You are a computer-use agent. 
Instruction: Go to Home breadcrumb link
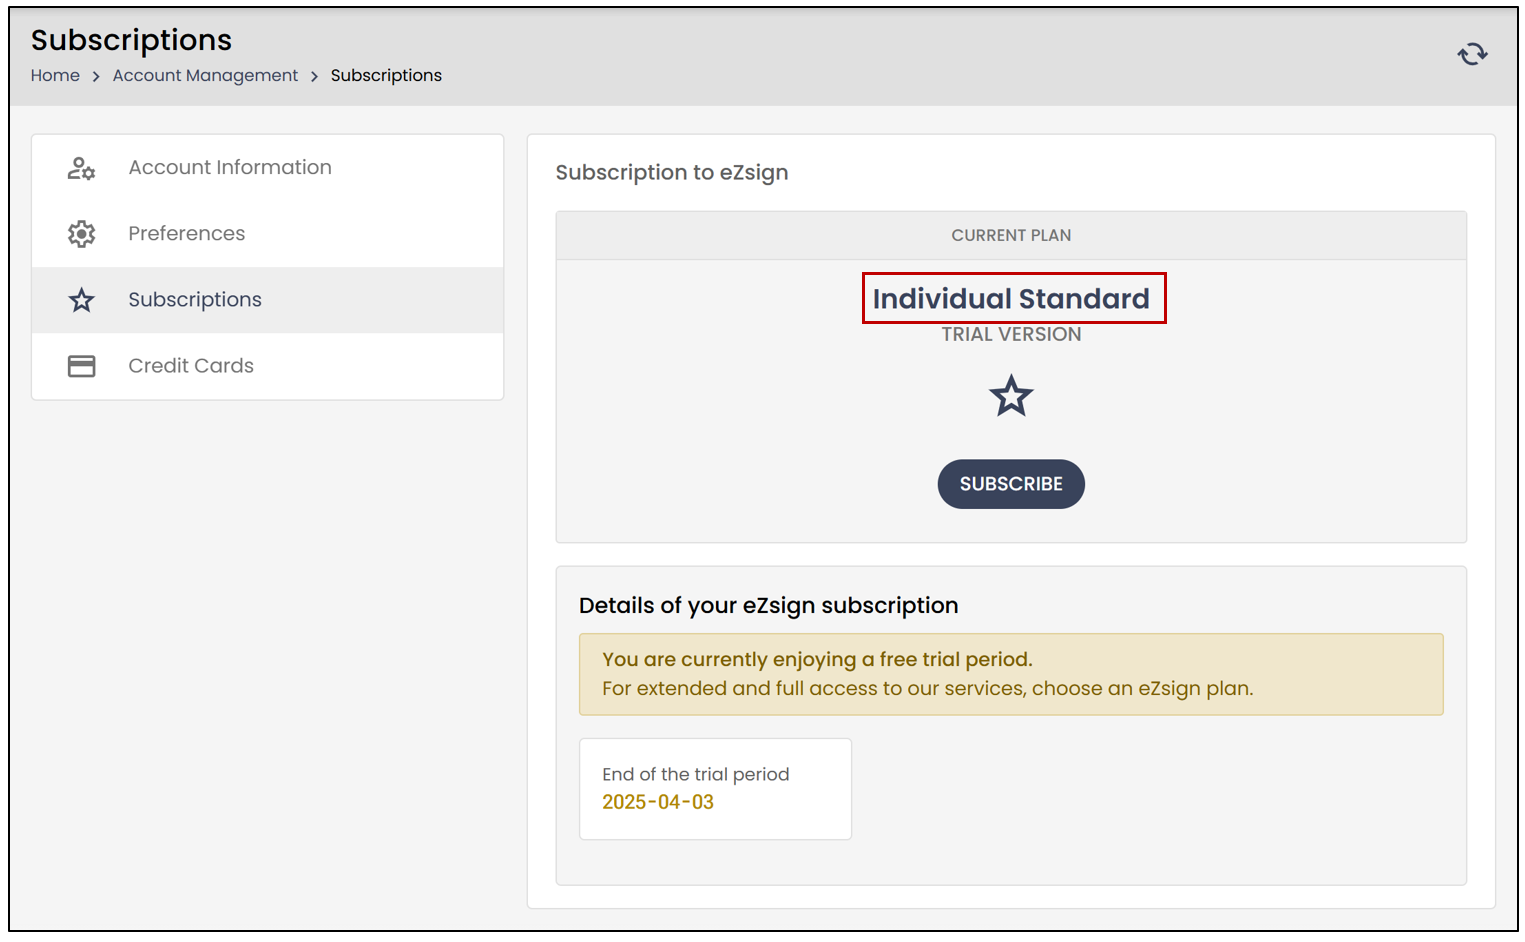tap(55, 76)
